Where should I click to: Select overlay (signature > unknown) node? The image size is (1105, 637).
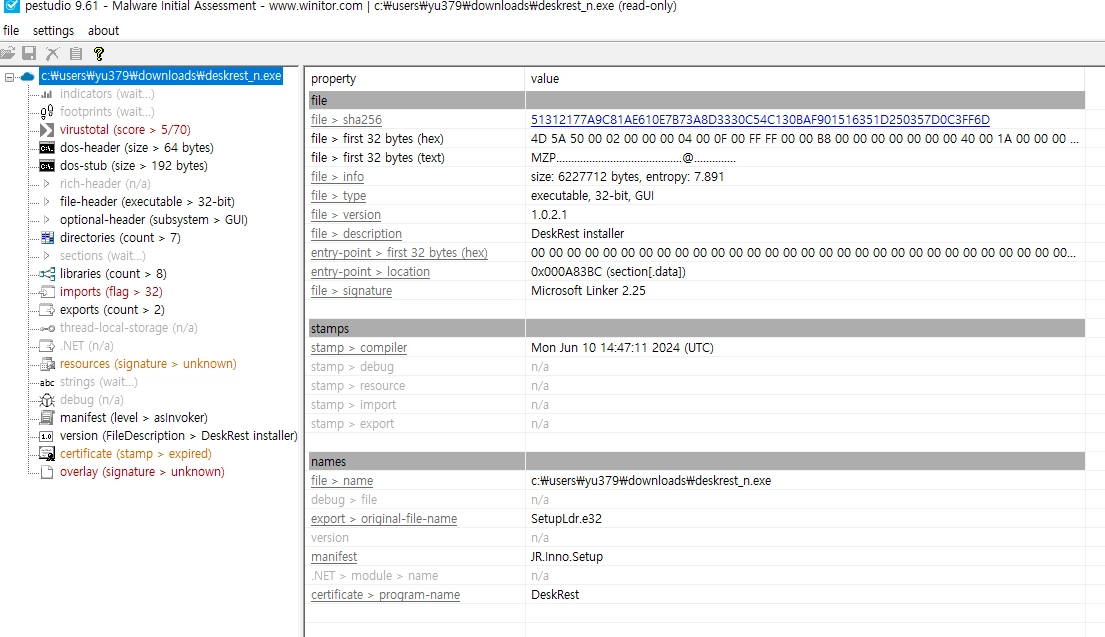coord(142,472)
